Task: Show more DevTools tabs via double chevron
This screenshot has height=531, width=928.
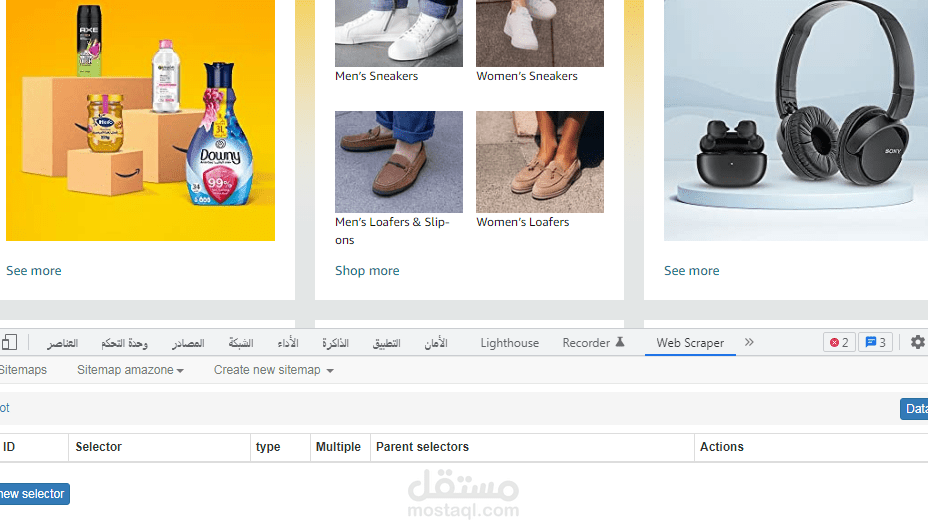Action: pyautogui.click(x=749, y=342)
